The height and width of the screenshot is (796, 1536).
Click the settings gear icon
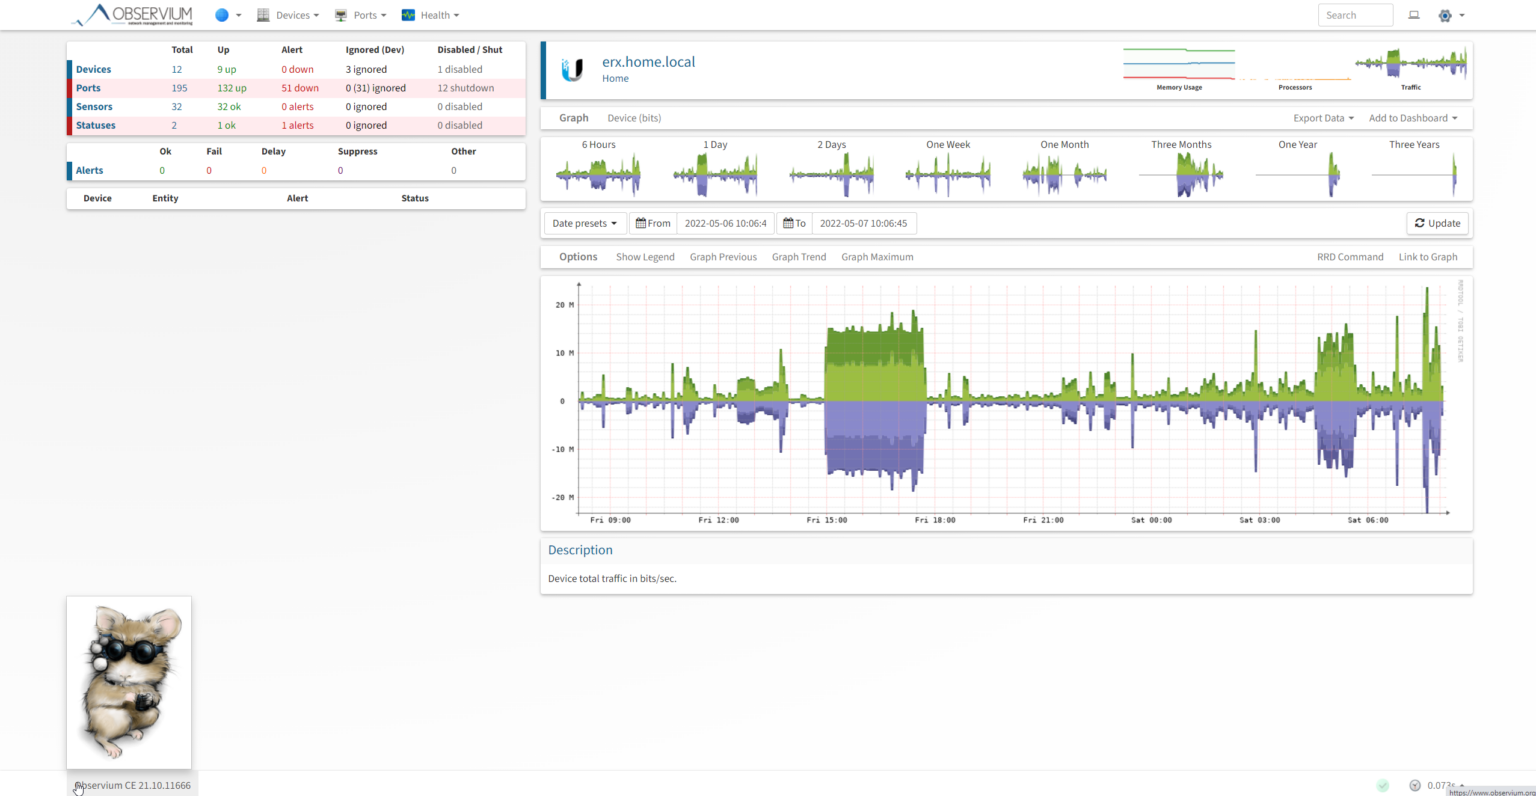pos(1443,14)
